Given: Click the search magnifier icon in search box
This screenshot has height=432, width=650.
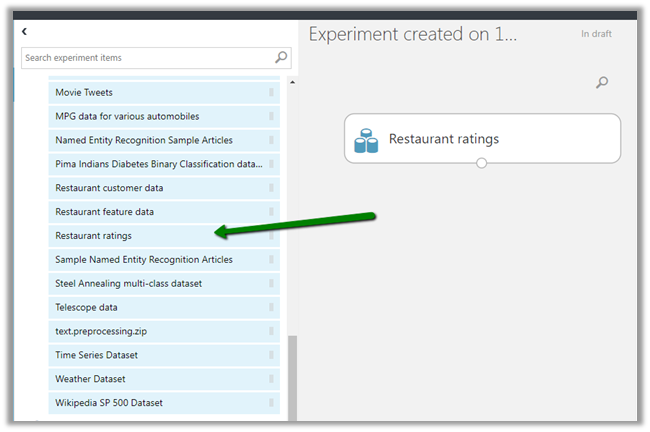Looking at the screenshot, I should (281, 58).
